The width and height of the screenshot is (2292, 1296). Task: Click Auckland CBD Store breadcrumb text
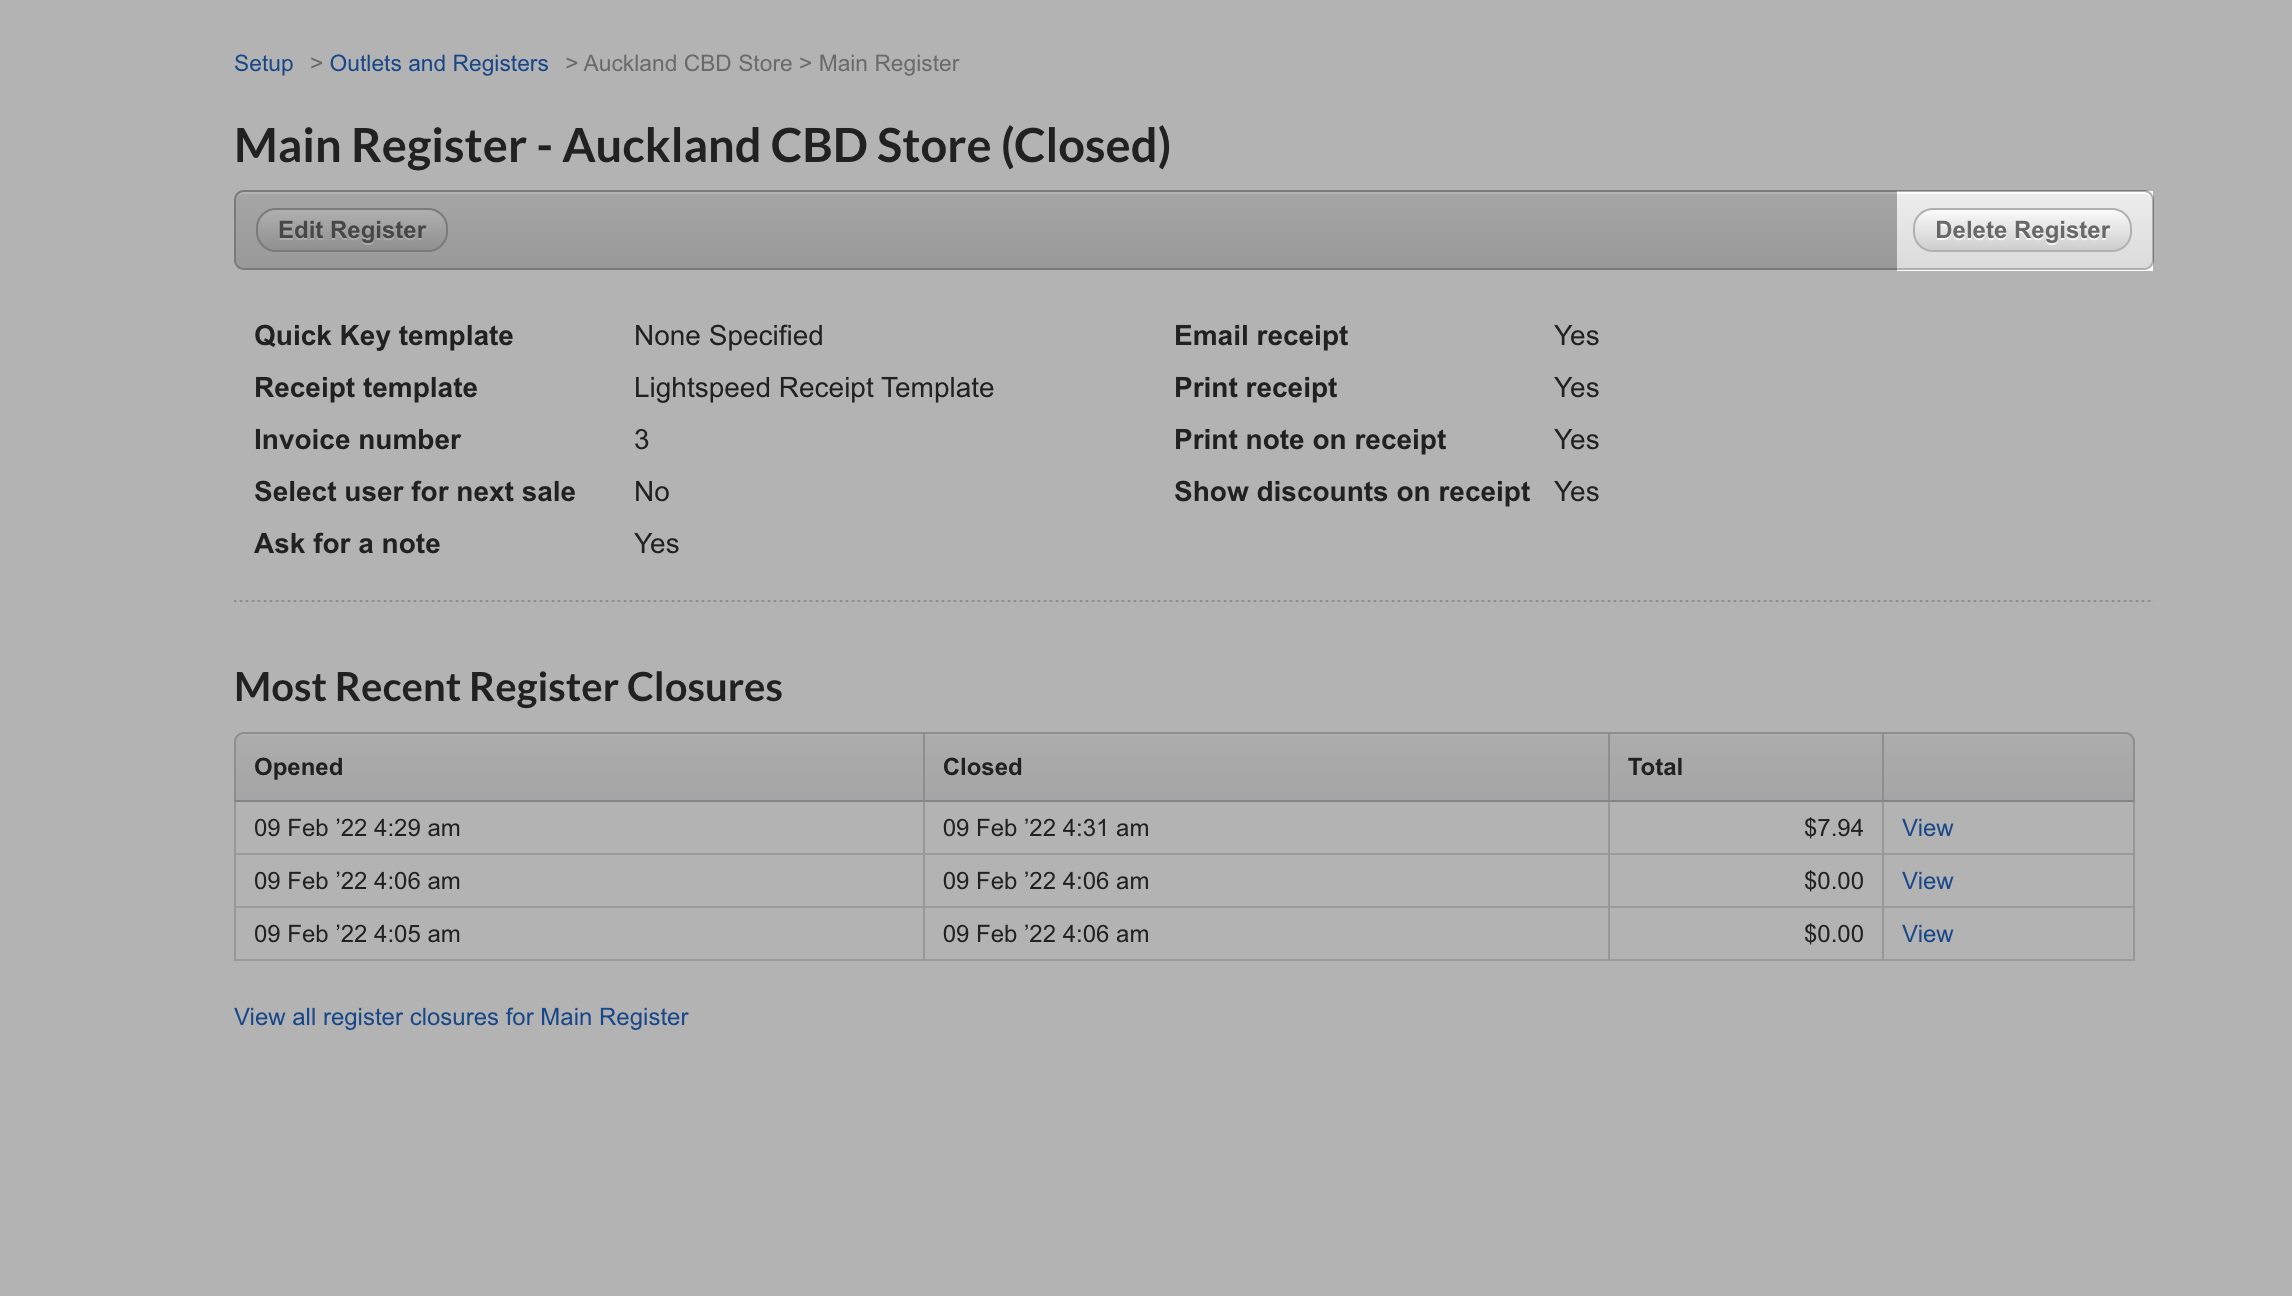(x=687, y=63)
